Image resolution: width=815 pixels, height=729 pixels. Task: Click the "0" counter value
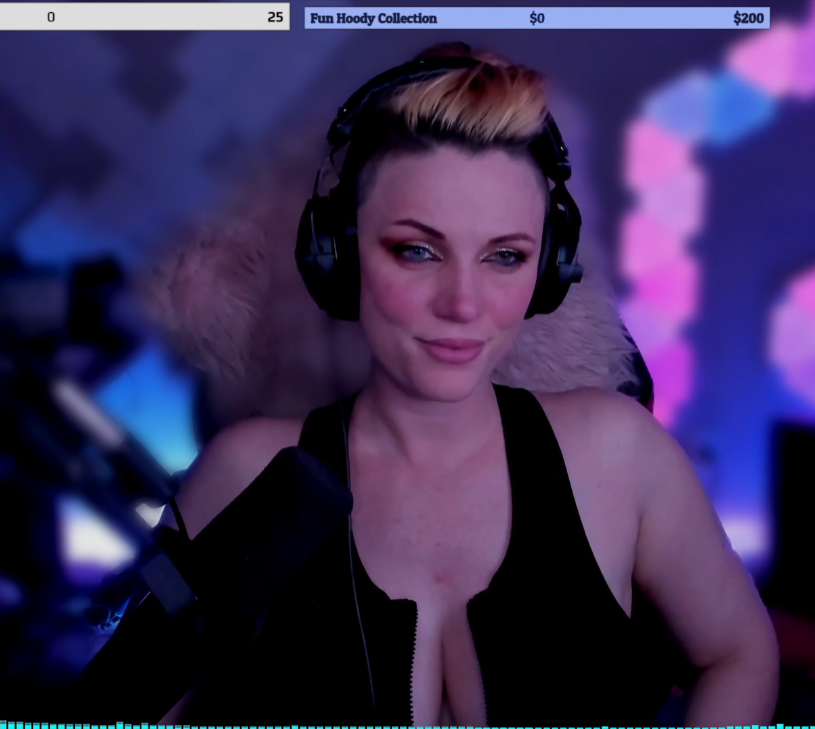click(x=50, y=17)
